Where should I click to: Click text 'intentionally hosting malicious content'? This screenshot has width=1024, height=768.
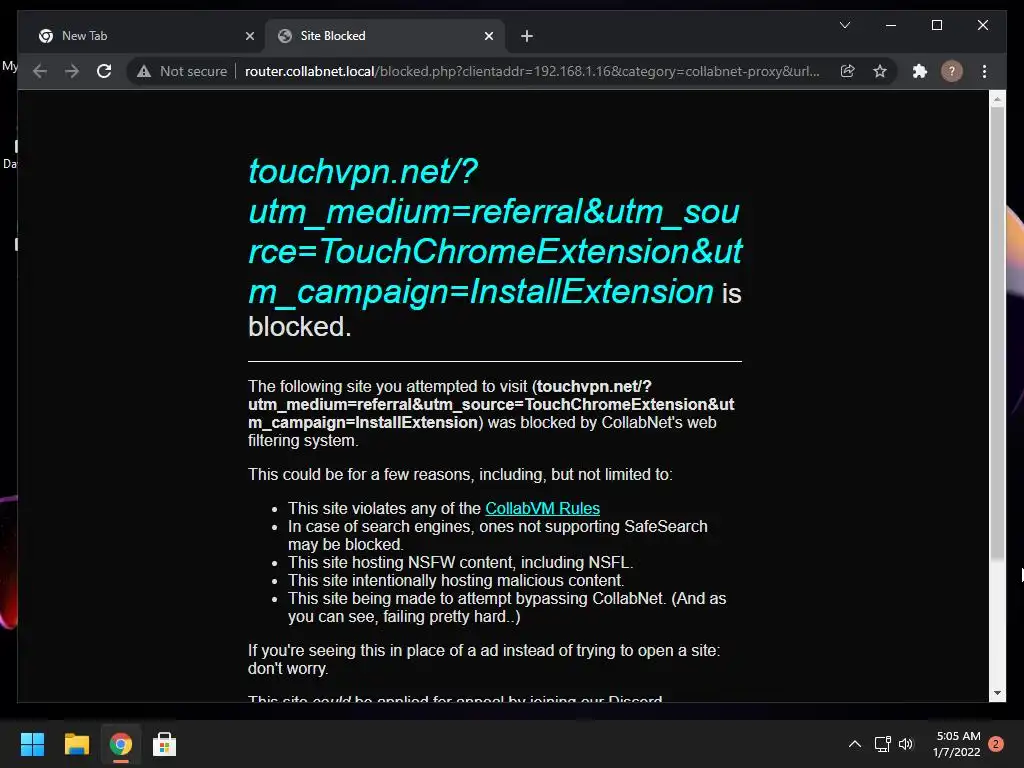point(486,581)
